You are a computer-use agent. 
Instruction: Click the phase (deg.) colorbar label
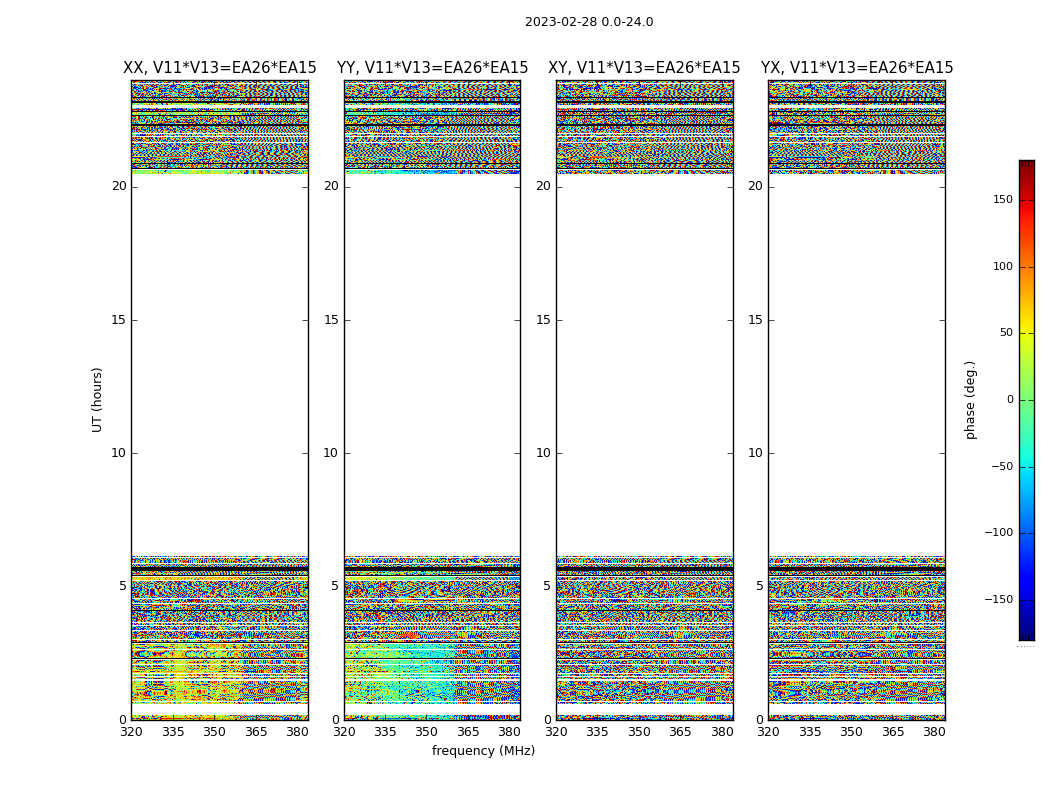[x=970, y=400]
